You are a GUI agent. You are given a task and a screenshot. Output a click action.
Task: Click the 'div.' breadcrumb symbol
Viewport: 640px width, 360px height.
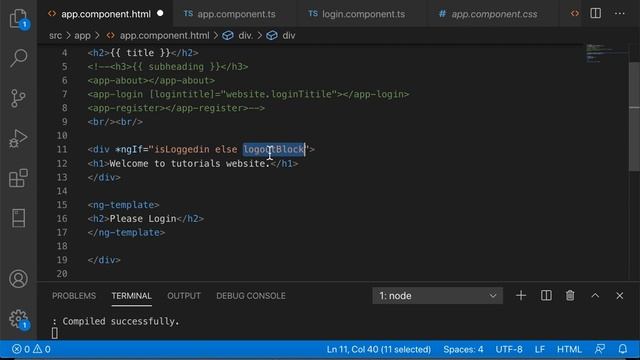point(245,36)
